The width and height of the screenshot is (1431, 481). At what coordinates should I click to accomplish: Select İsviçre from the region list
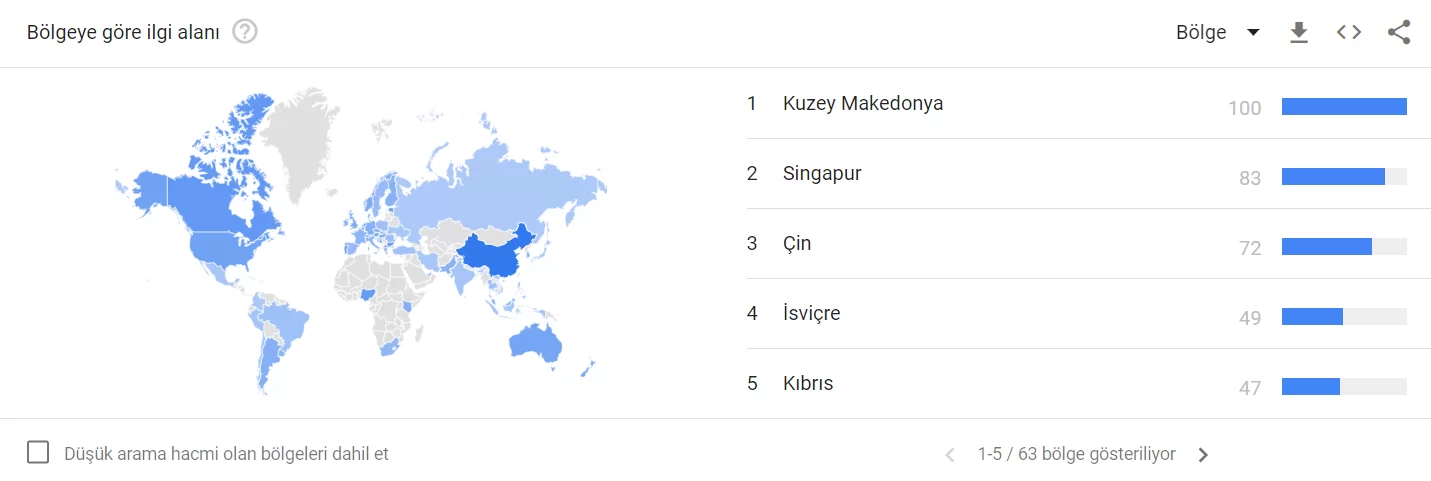tap(811, 313)
